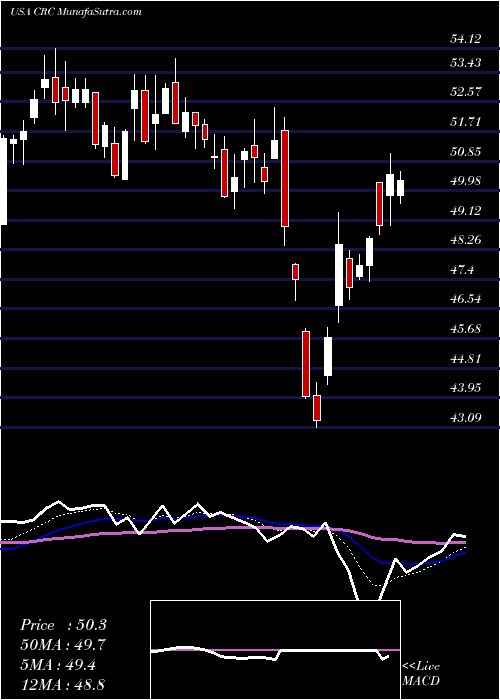This screenshot has height=700, width=500.
Task: Select the 52.57 price axis label
Action: [466, 92]
